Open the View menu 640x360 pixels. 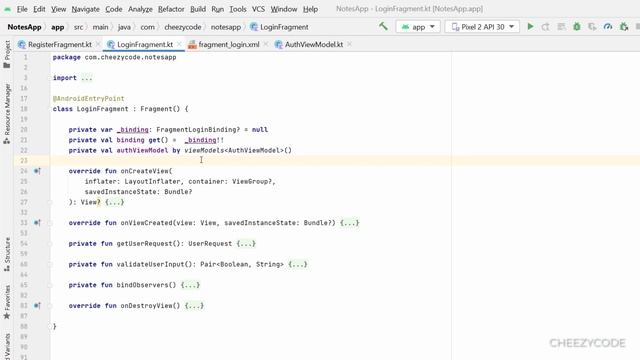pyautogui.click(x=58, y=9)
